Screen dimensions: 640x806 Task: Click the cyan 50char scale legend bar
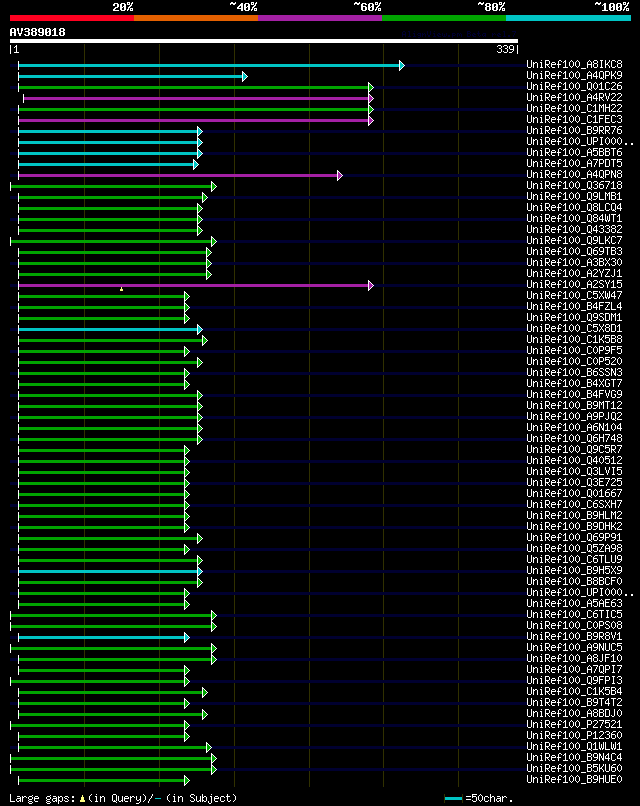(x=453, y=798)
